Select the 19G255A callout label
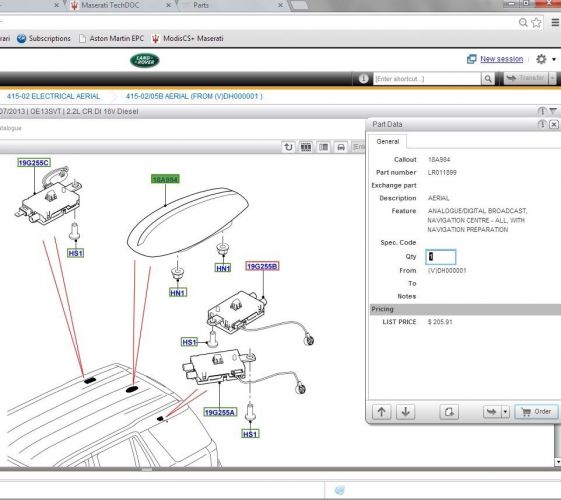 pos(220,412)
